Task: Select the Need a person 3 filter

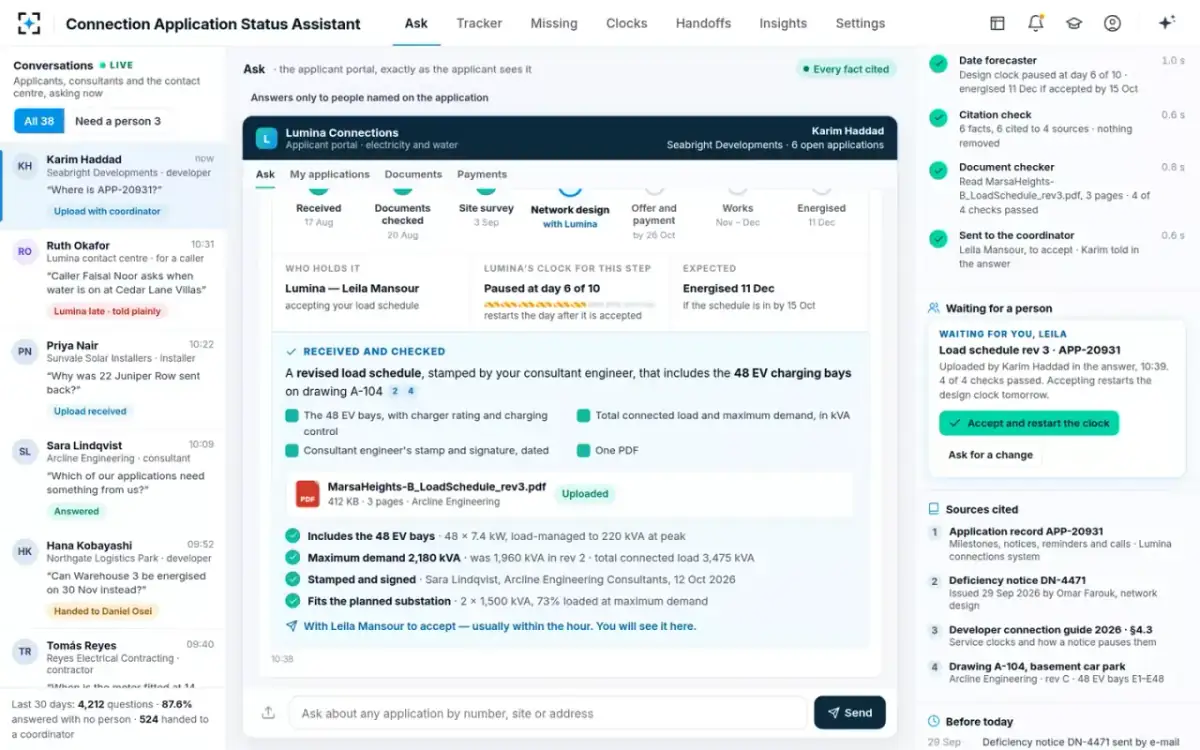Action: coord(118,121)
